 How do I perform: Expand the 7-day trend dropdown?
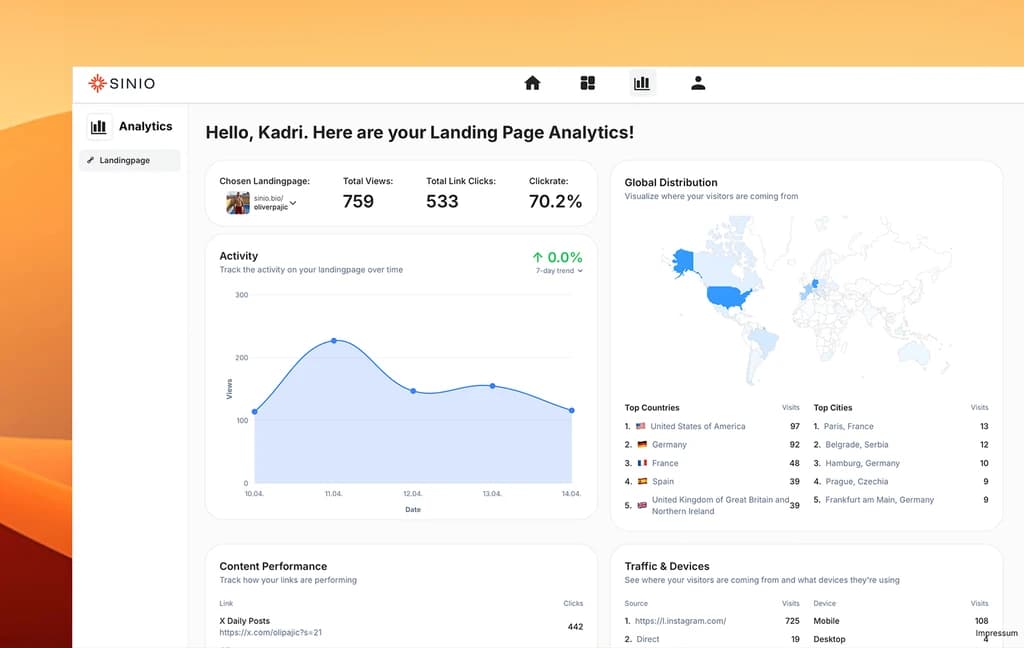[x=578, y=269]
